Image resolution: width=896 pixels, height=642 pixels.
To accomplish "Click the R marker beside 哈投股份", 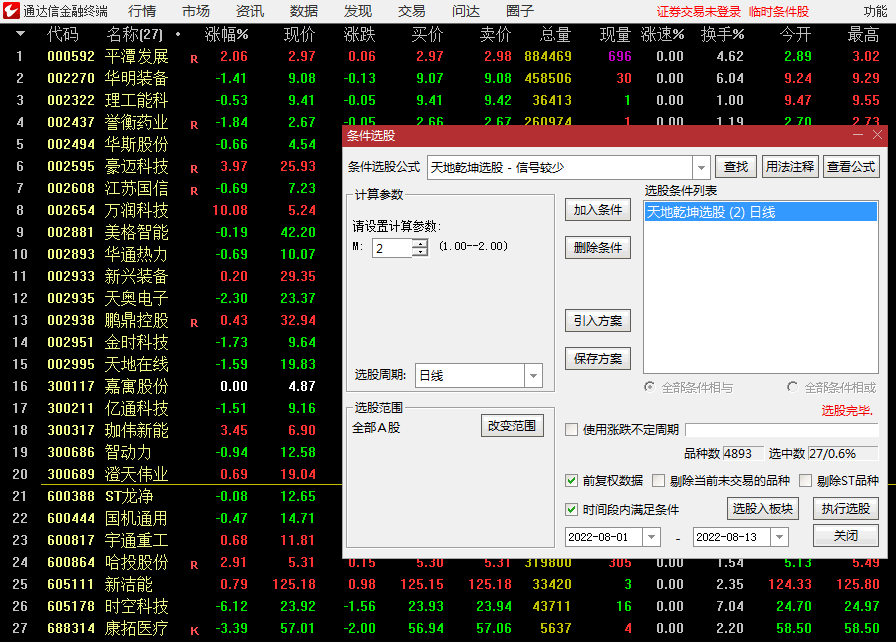I will (194, 565).
